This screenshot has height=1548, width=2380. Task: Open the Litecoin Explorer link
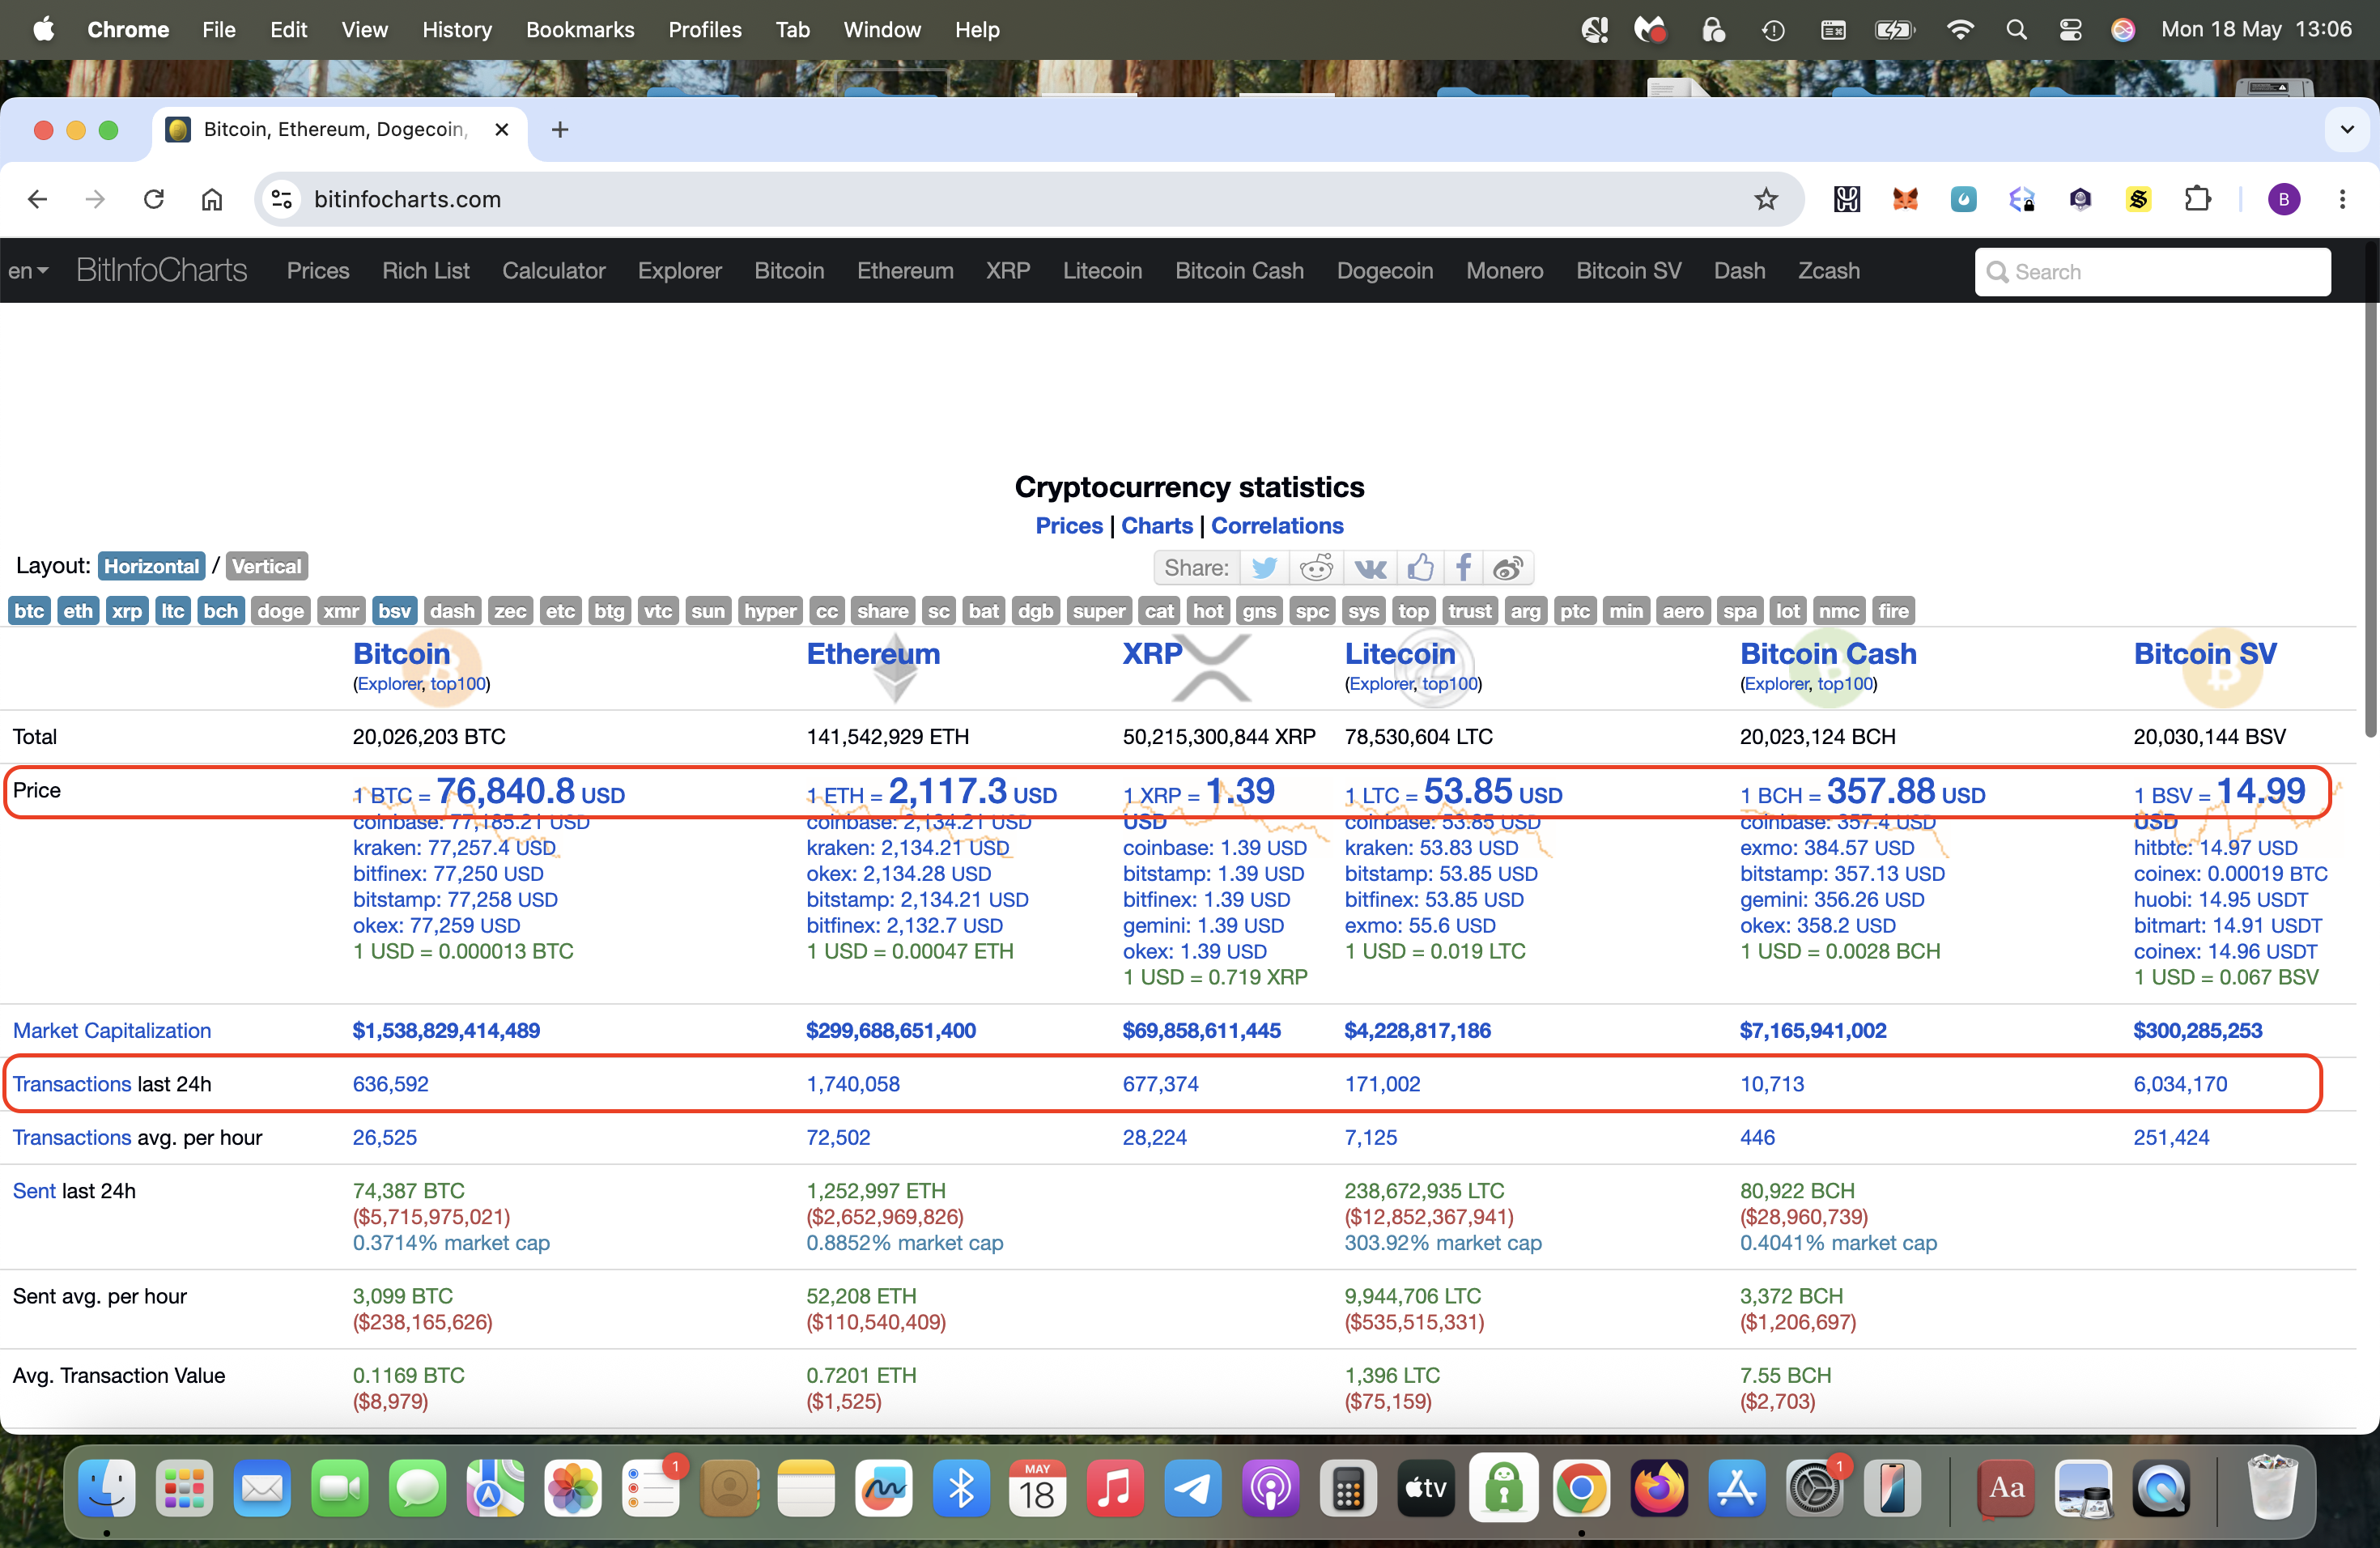click(1381, 684)
